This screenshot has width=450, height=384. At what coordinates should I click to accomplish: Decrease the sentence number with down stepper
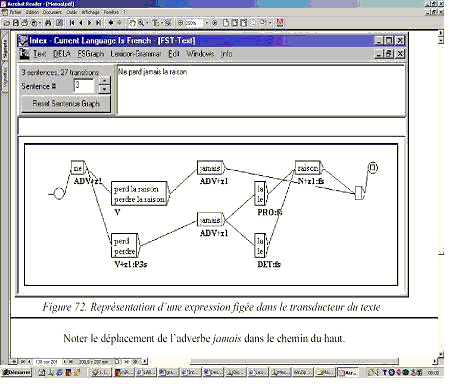[104, 89]
